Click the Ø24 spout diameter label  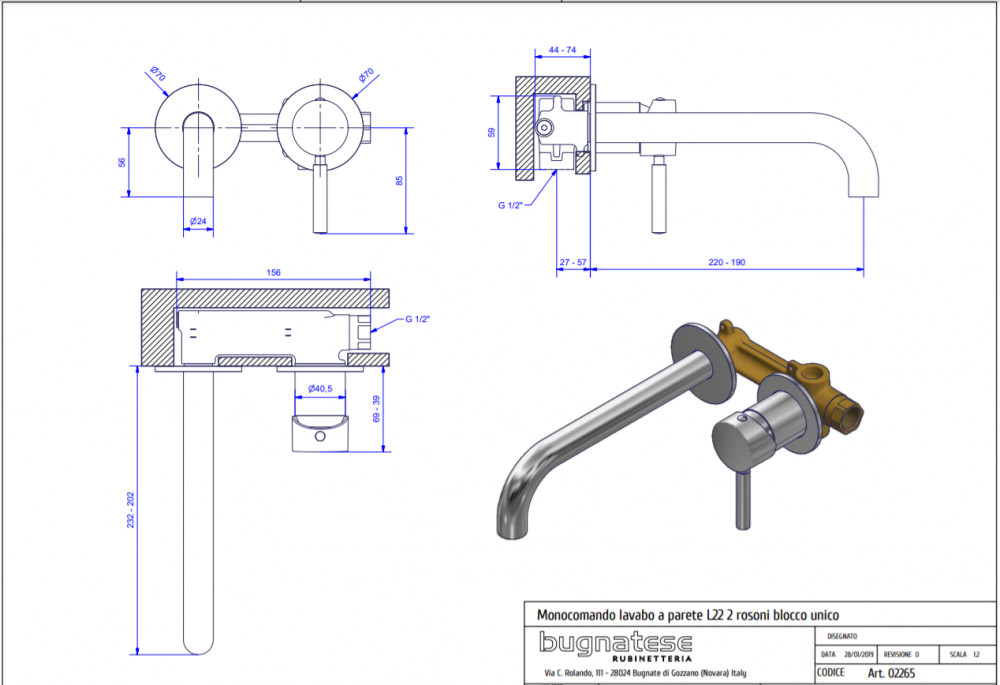coord(198,221)
